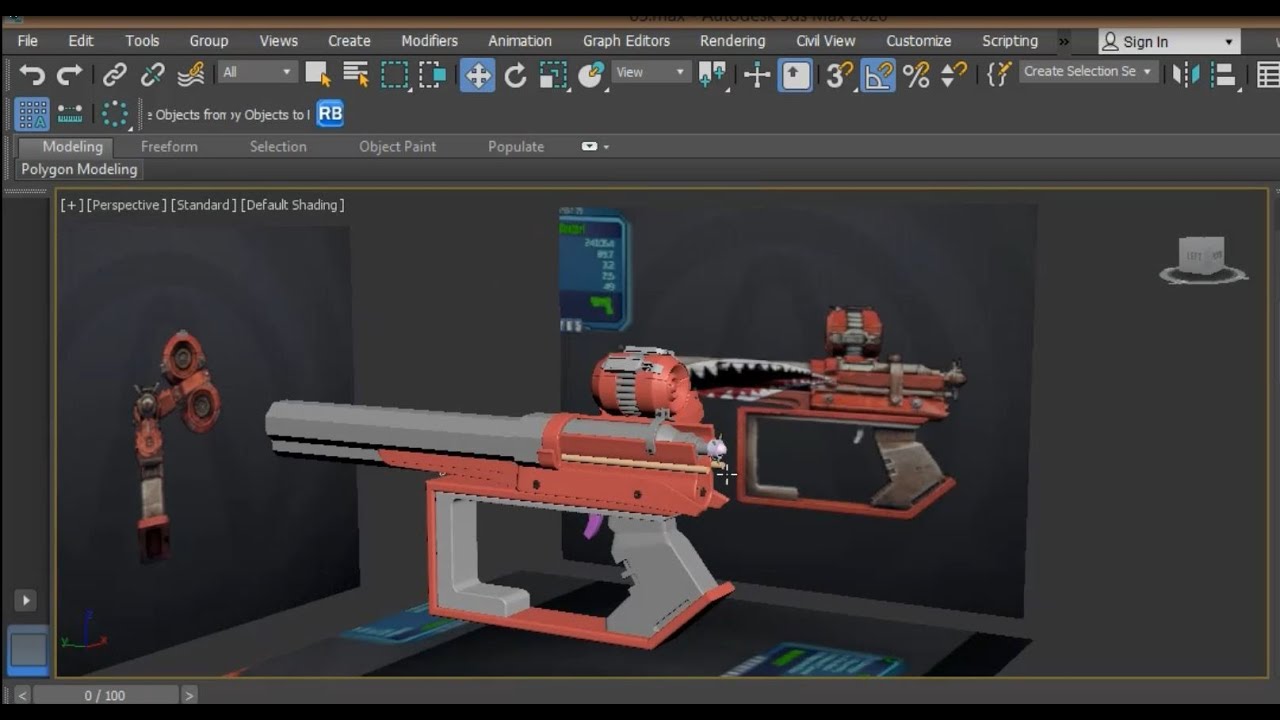Open the Group menu

[x=209, y=41]
